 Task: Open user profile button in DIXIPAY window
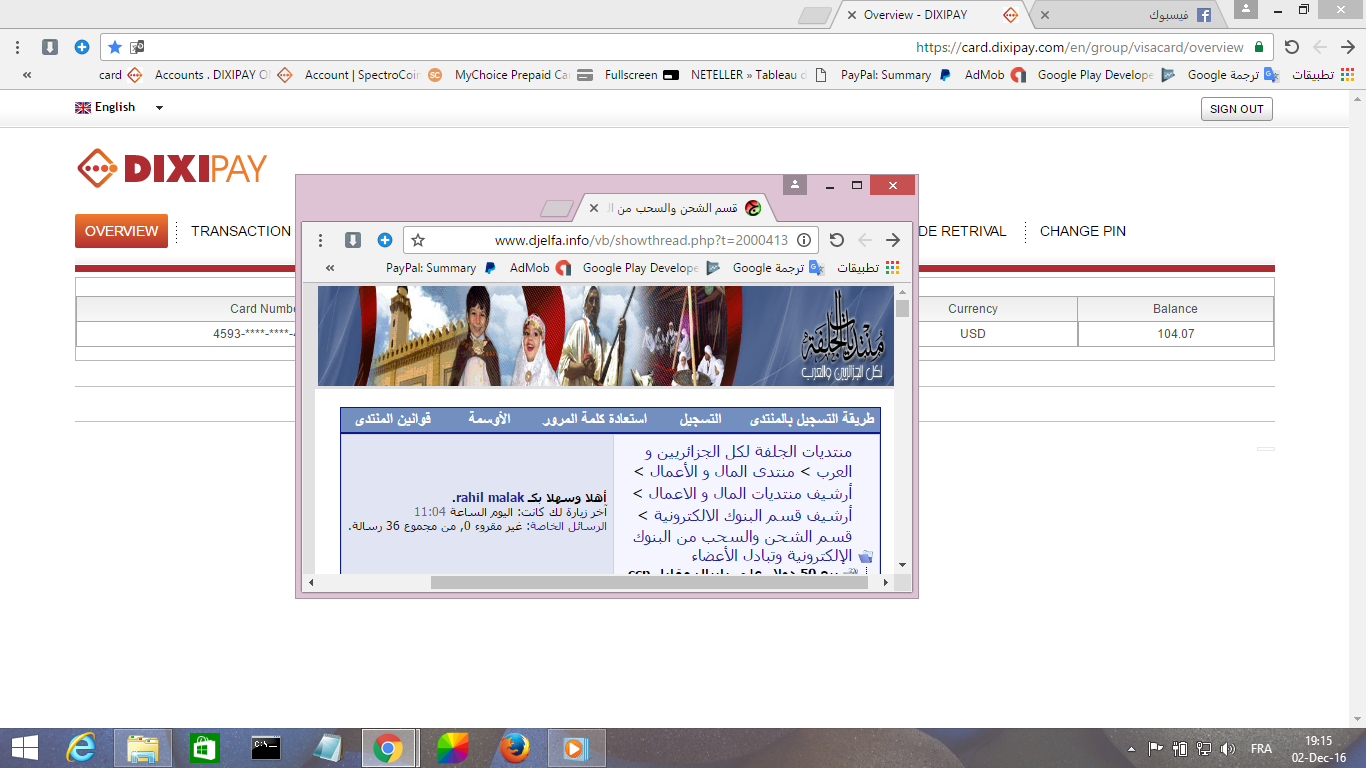pyautogui.click(x=1246, y=9)
